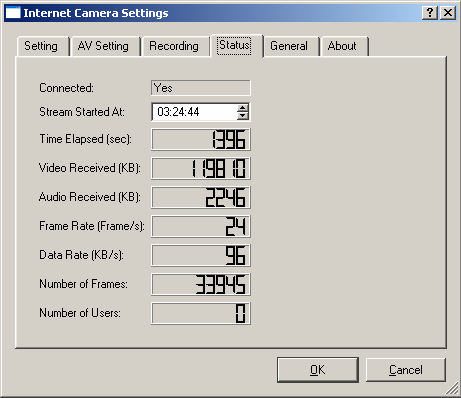Viewport: 461px width, 398px height.
Task: Click the 'Frame Rate (Frame/s):' label
Action: tap(92, 226)
